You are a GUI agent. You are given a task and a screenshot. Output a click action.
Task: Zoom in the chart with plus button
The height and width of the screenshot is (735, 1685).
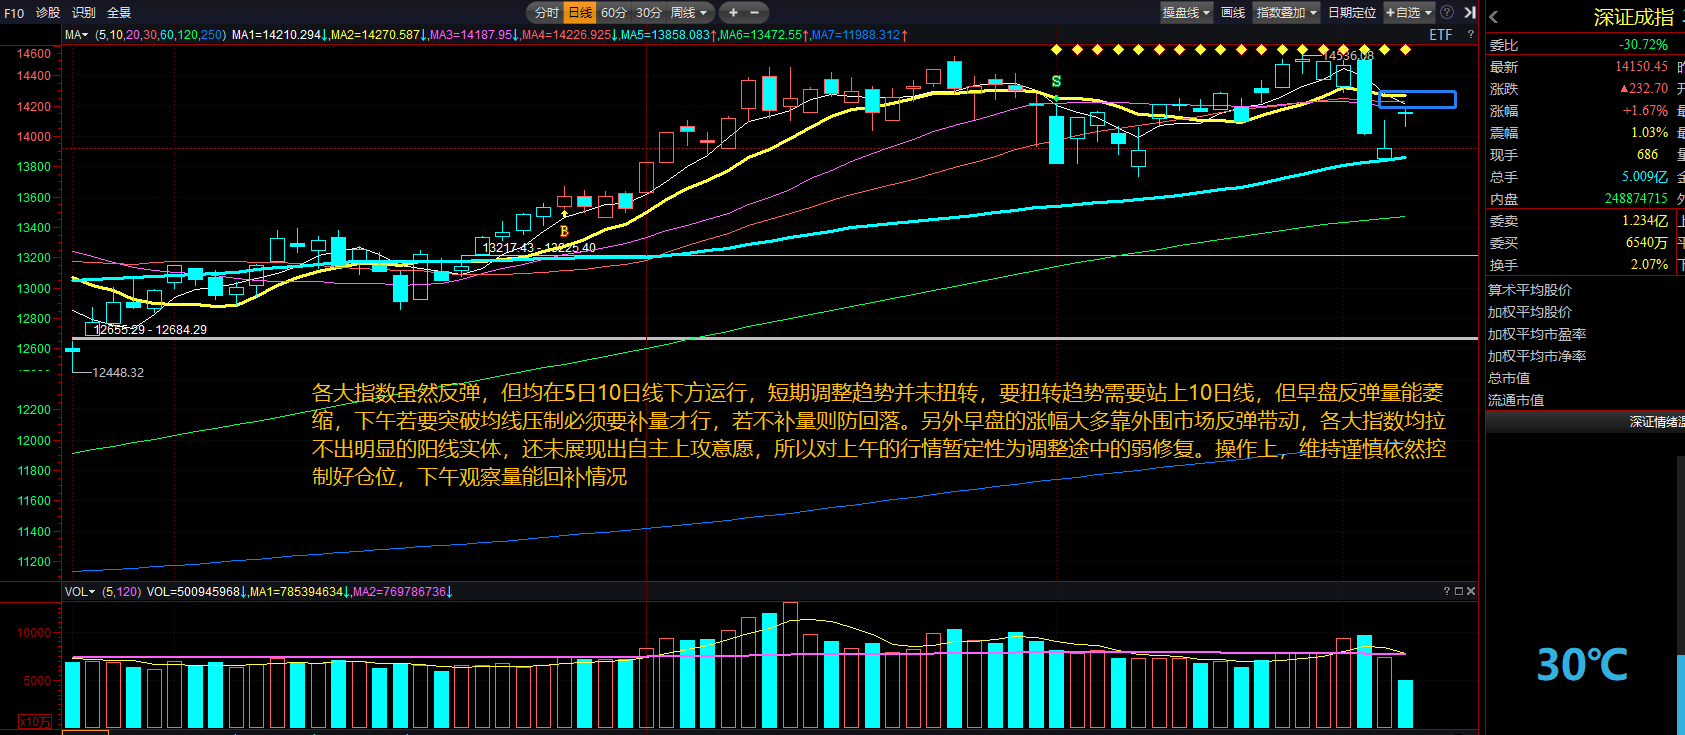733,13
